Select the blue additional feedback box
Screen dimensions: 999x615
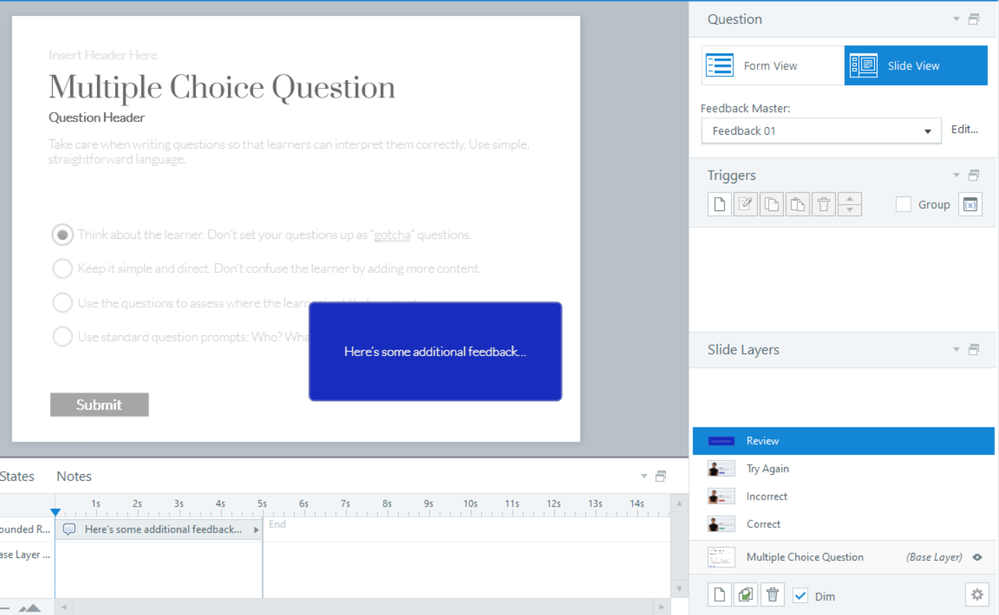pyautogui.click(x=435, y=352)
